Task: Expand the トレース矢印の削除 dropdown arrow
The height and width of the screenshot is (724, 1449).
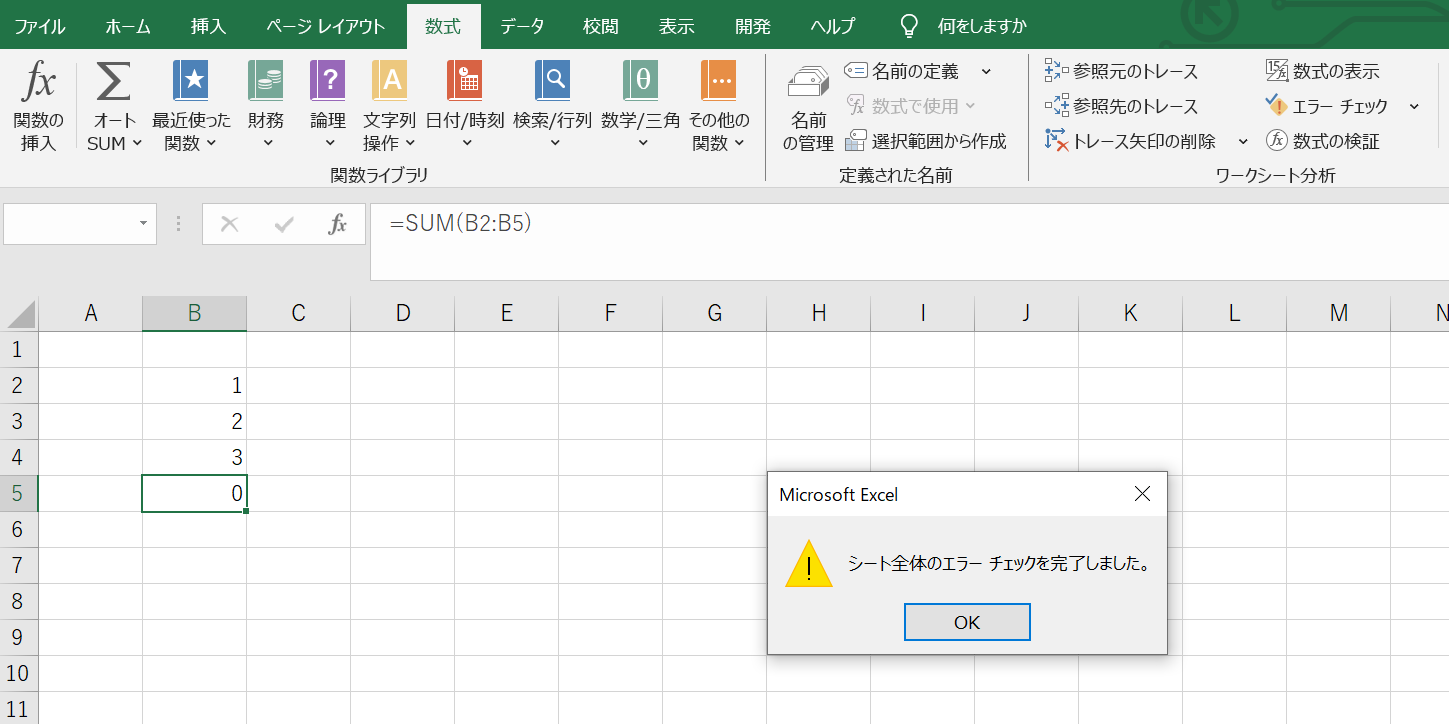Action: pos(1243,141)
